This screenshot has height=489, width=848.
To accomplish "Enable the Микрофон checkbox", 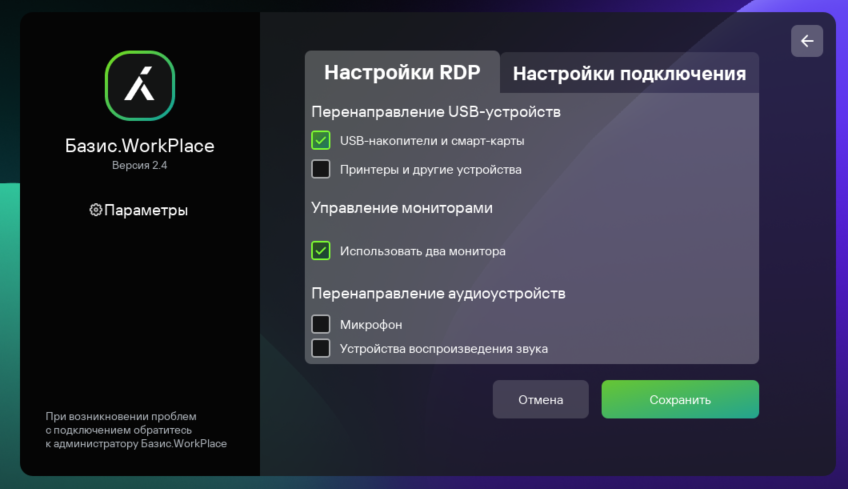I will 321,324.
